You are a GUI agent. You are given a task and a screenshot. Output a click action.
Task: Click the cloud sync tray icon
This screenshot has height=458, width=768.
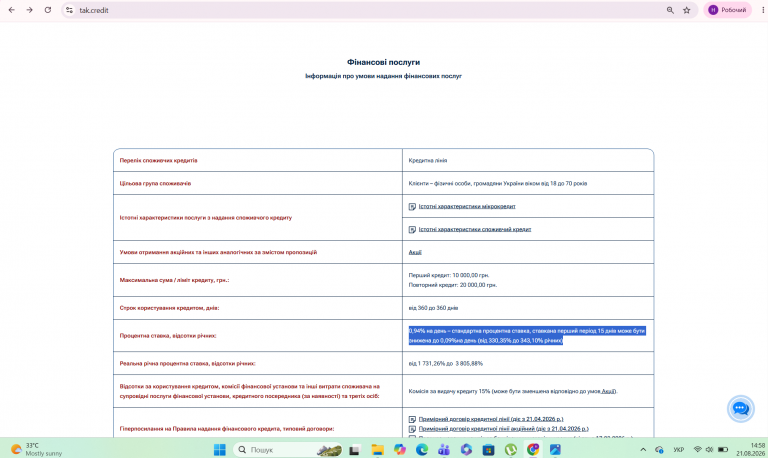[x=659, y=449]
